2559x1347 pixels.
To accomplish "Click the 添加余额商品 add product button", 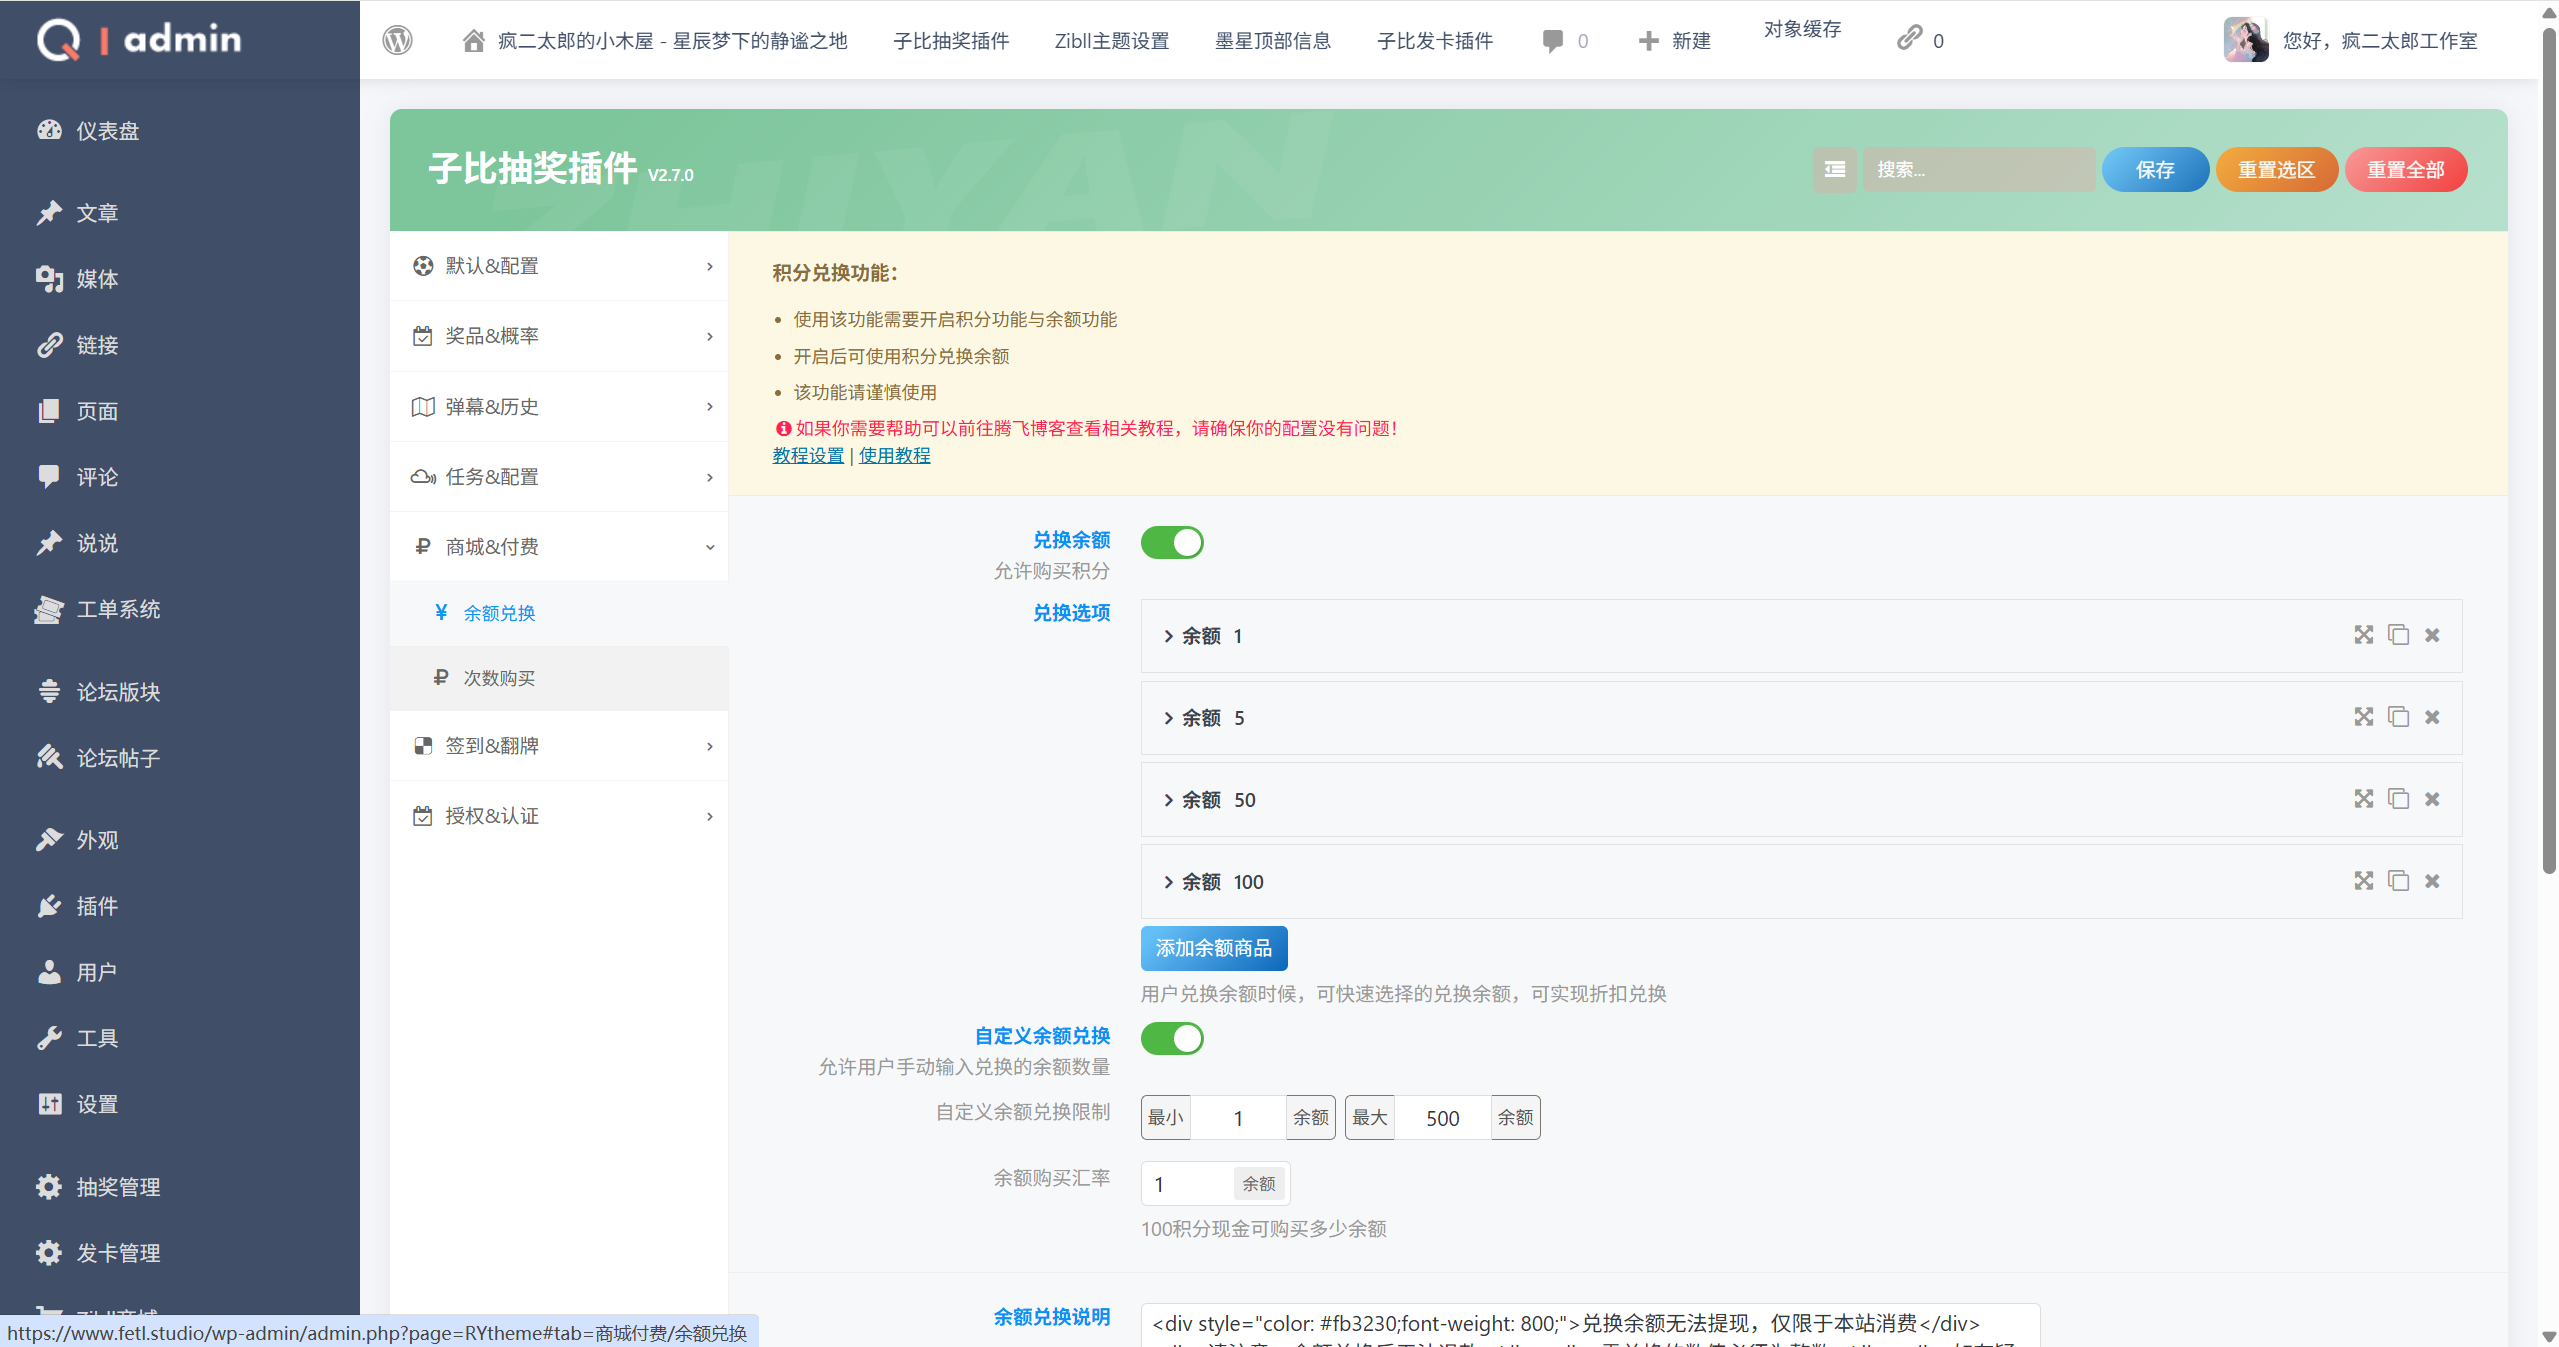I will (x=1213, y=948).
